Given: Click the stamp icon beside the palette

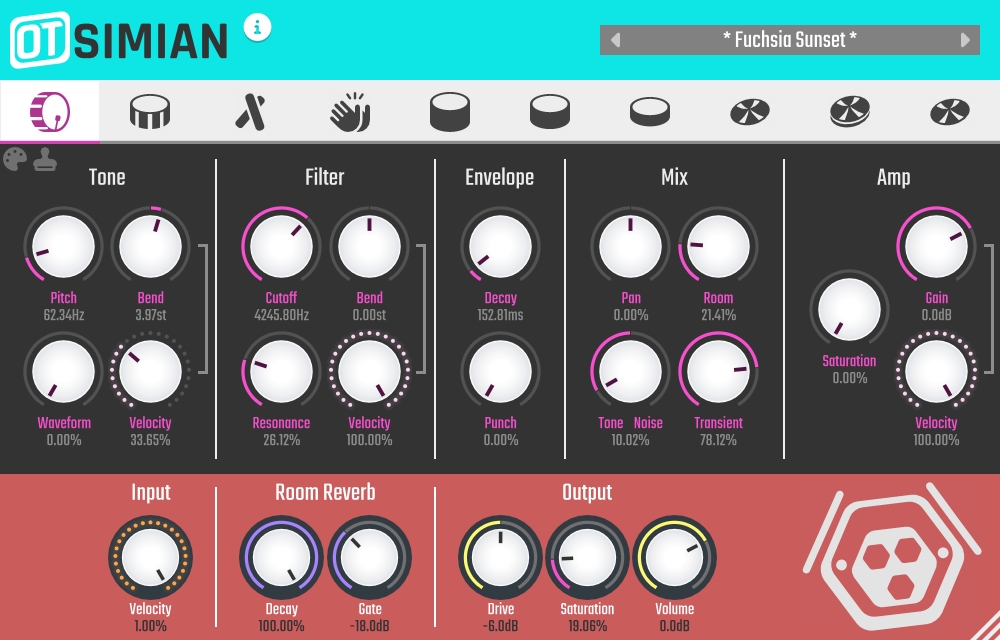Looking at the screenshot, I should coord(45,159).
